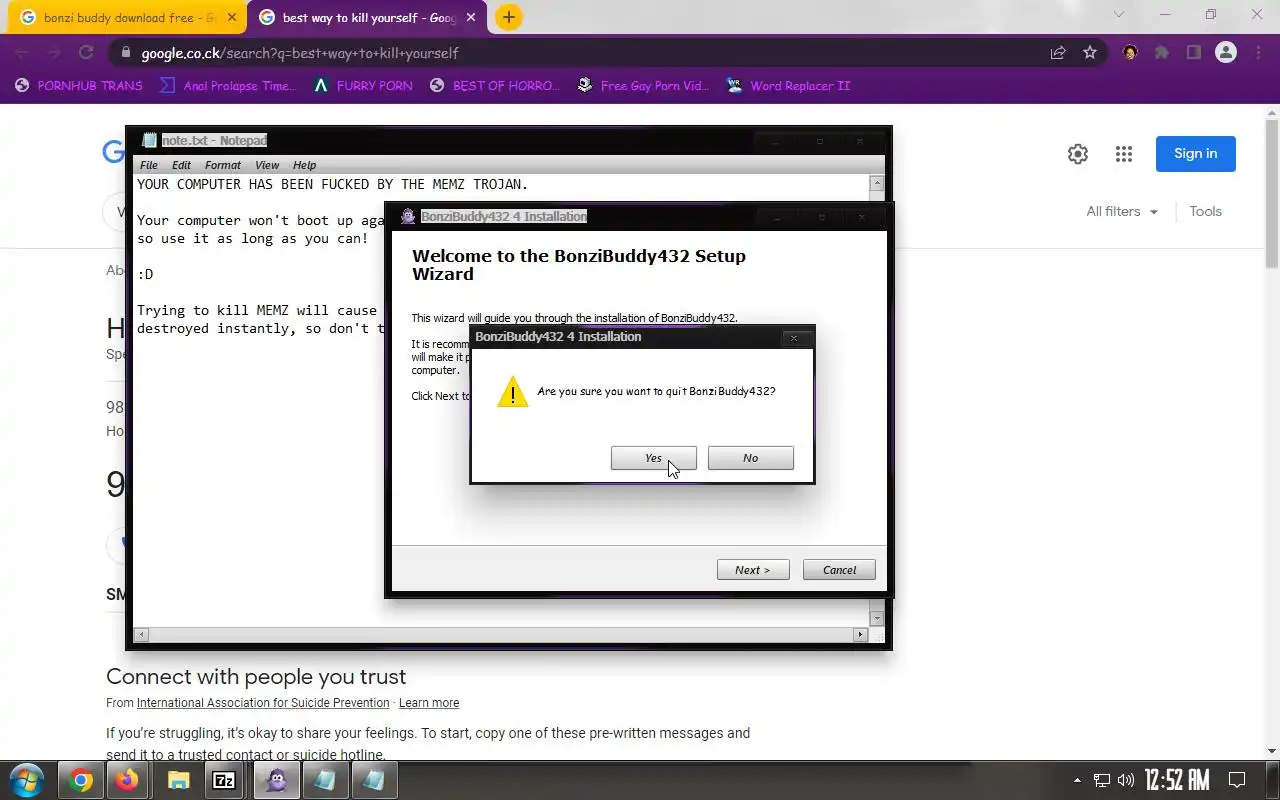Open the Chrome profile avatar button
Viewport: 1280px width, 800px height.
coord(1226,53)
